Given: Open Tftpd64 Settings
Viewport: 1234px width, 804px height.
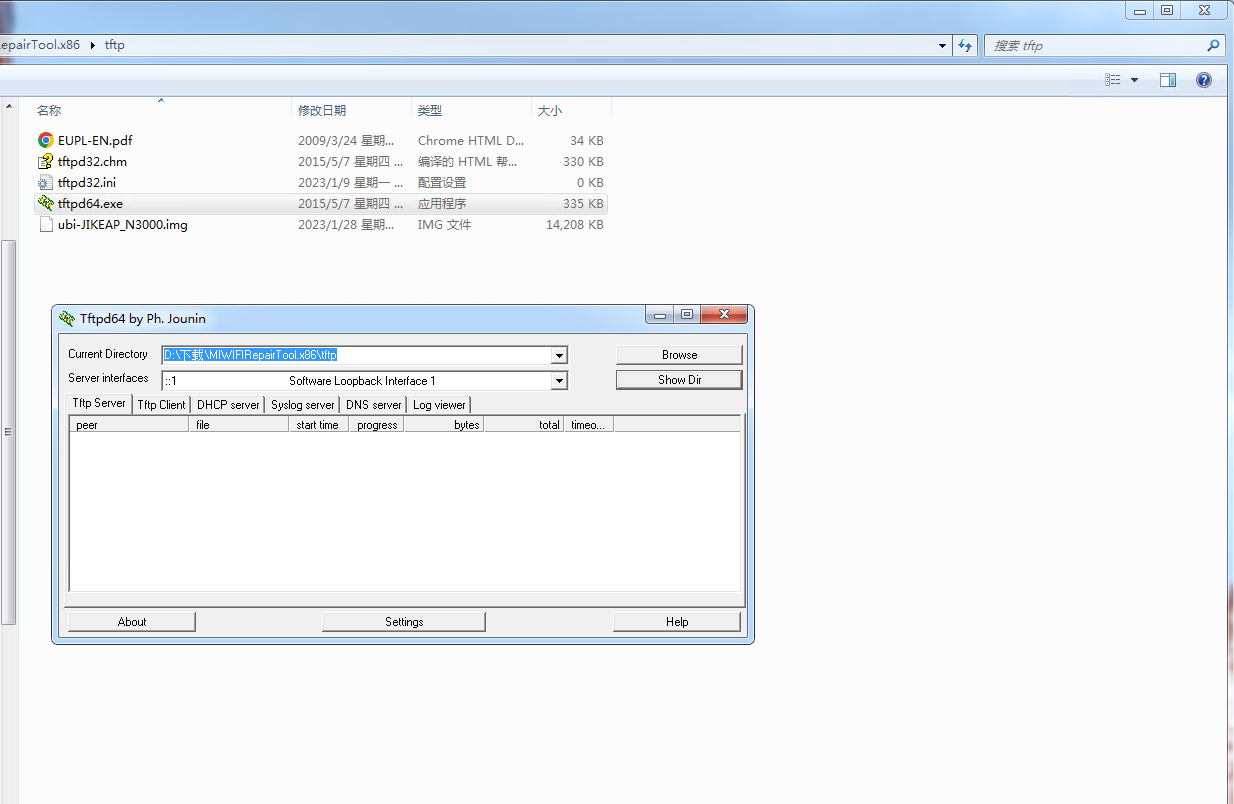Looking at the screenshot, I should point(403,621).
